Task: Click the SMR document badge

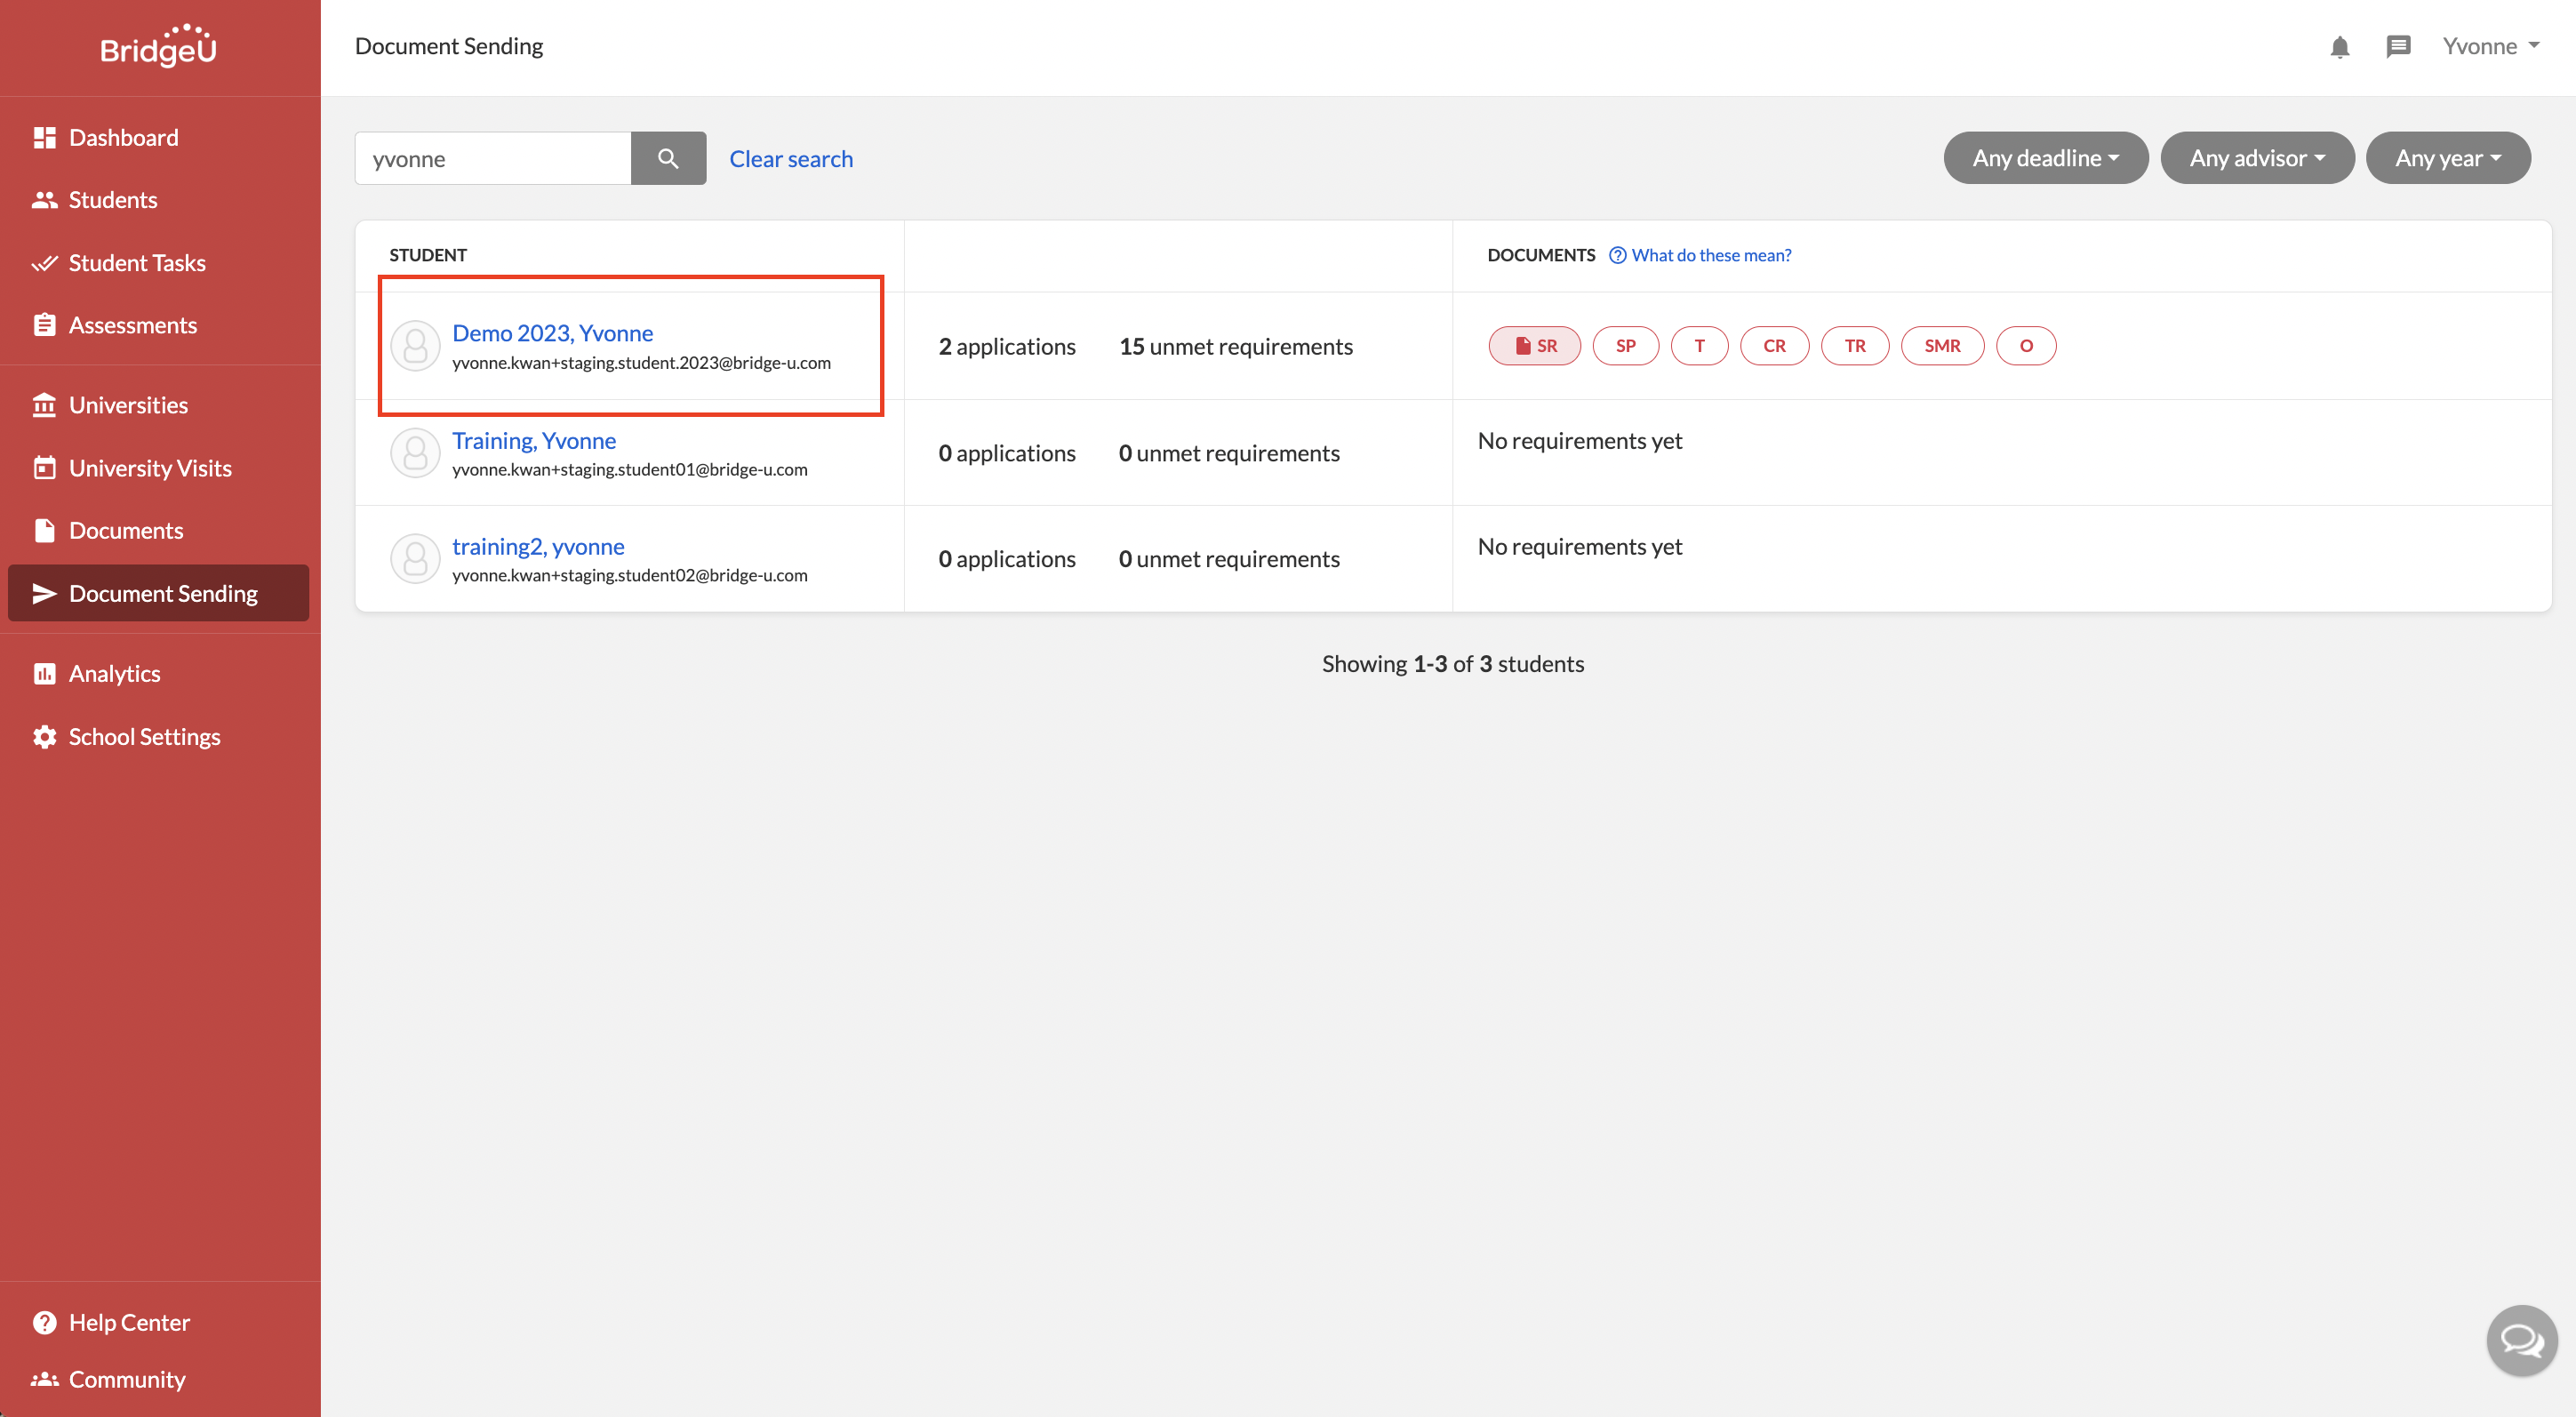Action: coord(1942,346)
